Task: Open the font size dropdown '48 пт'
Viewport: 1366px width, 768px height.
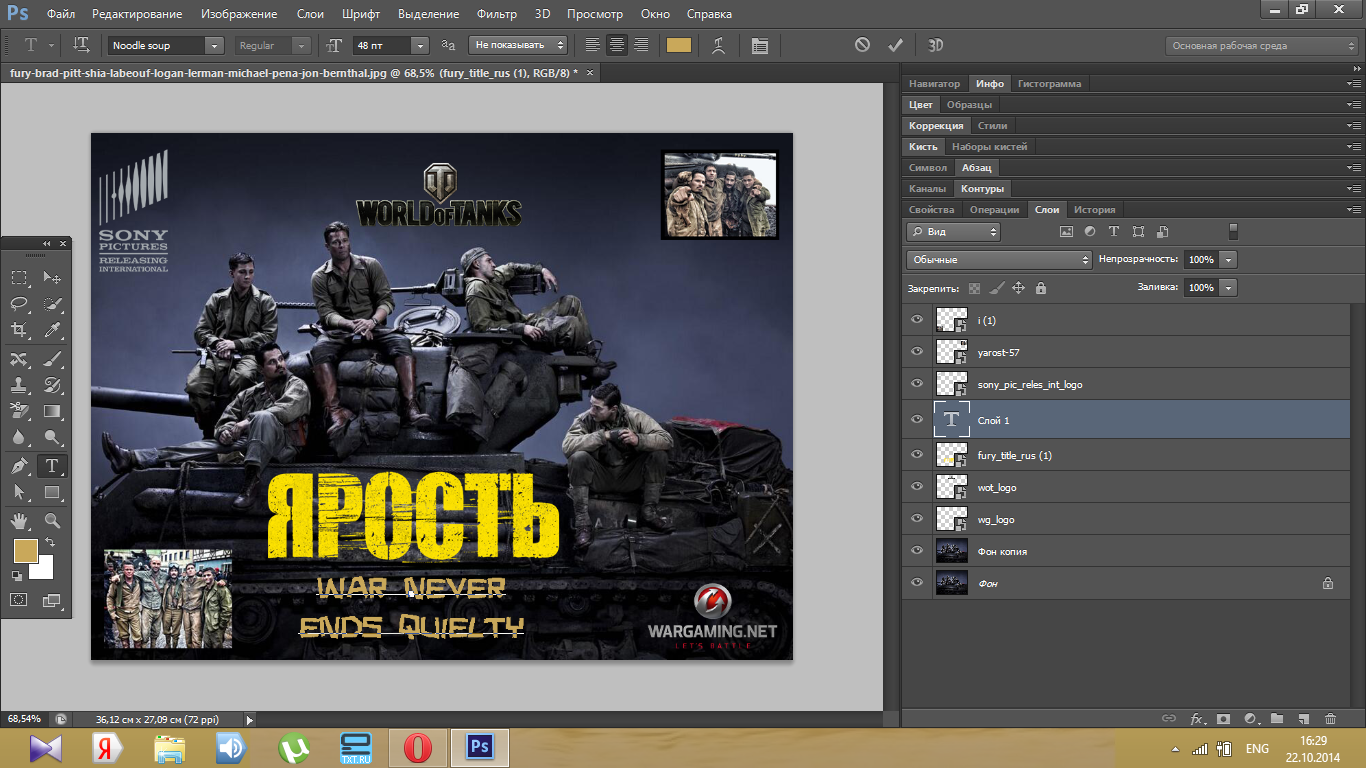Action: tap(420, 45)
